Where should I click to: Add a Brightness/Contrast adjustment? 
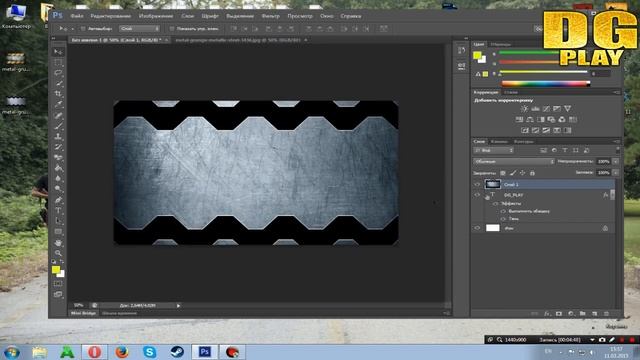[x=524, y=109]
